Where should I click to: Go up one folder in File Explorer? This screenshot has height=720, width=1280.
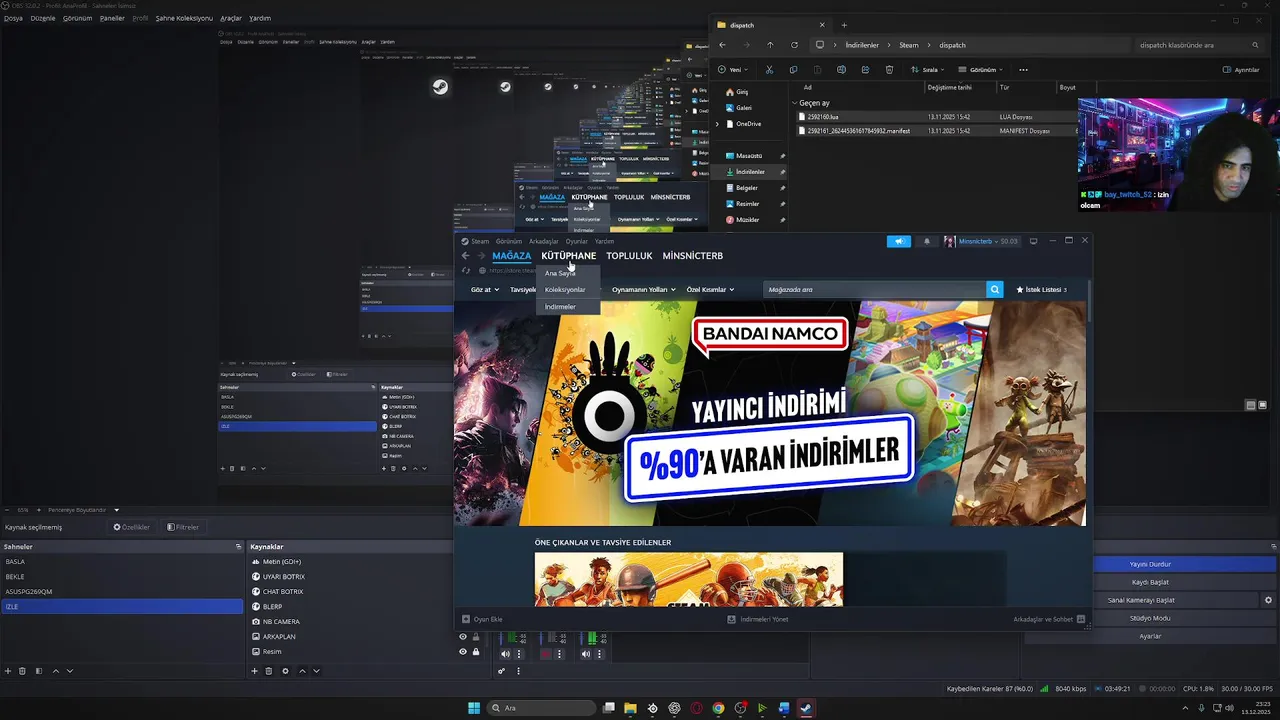pyautogui.click(x=770, y=45)
